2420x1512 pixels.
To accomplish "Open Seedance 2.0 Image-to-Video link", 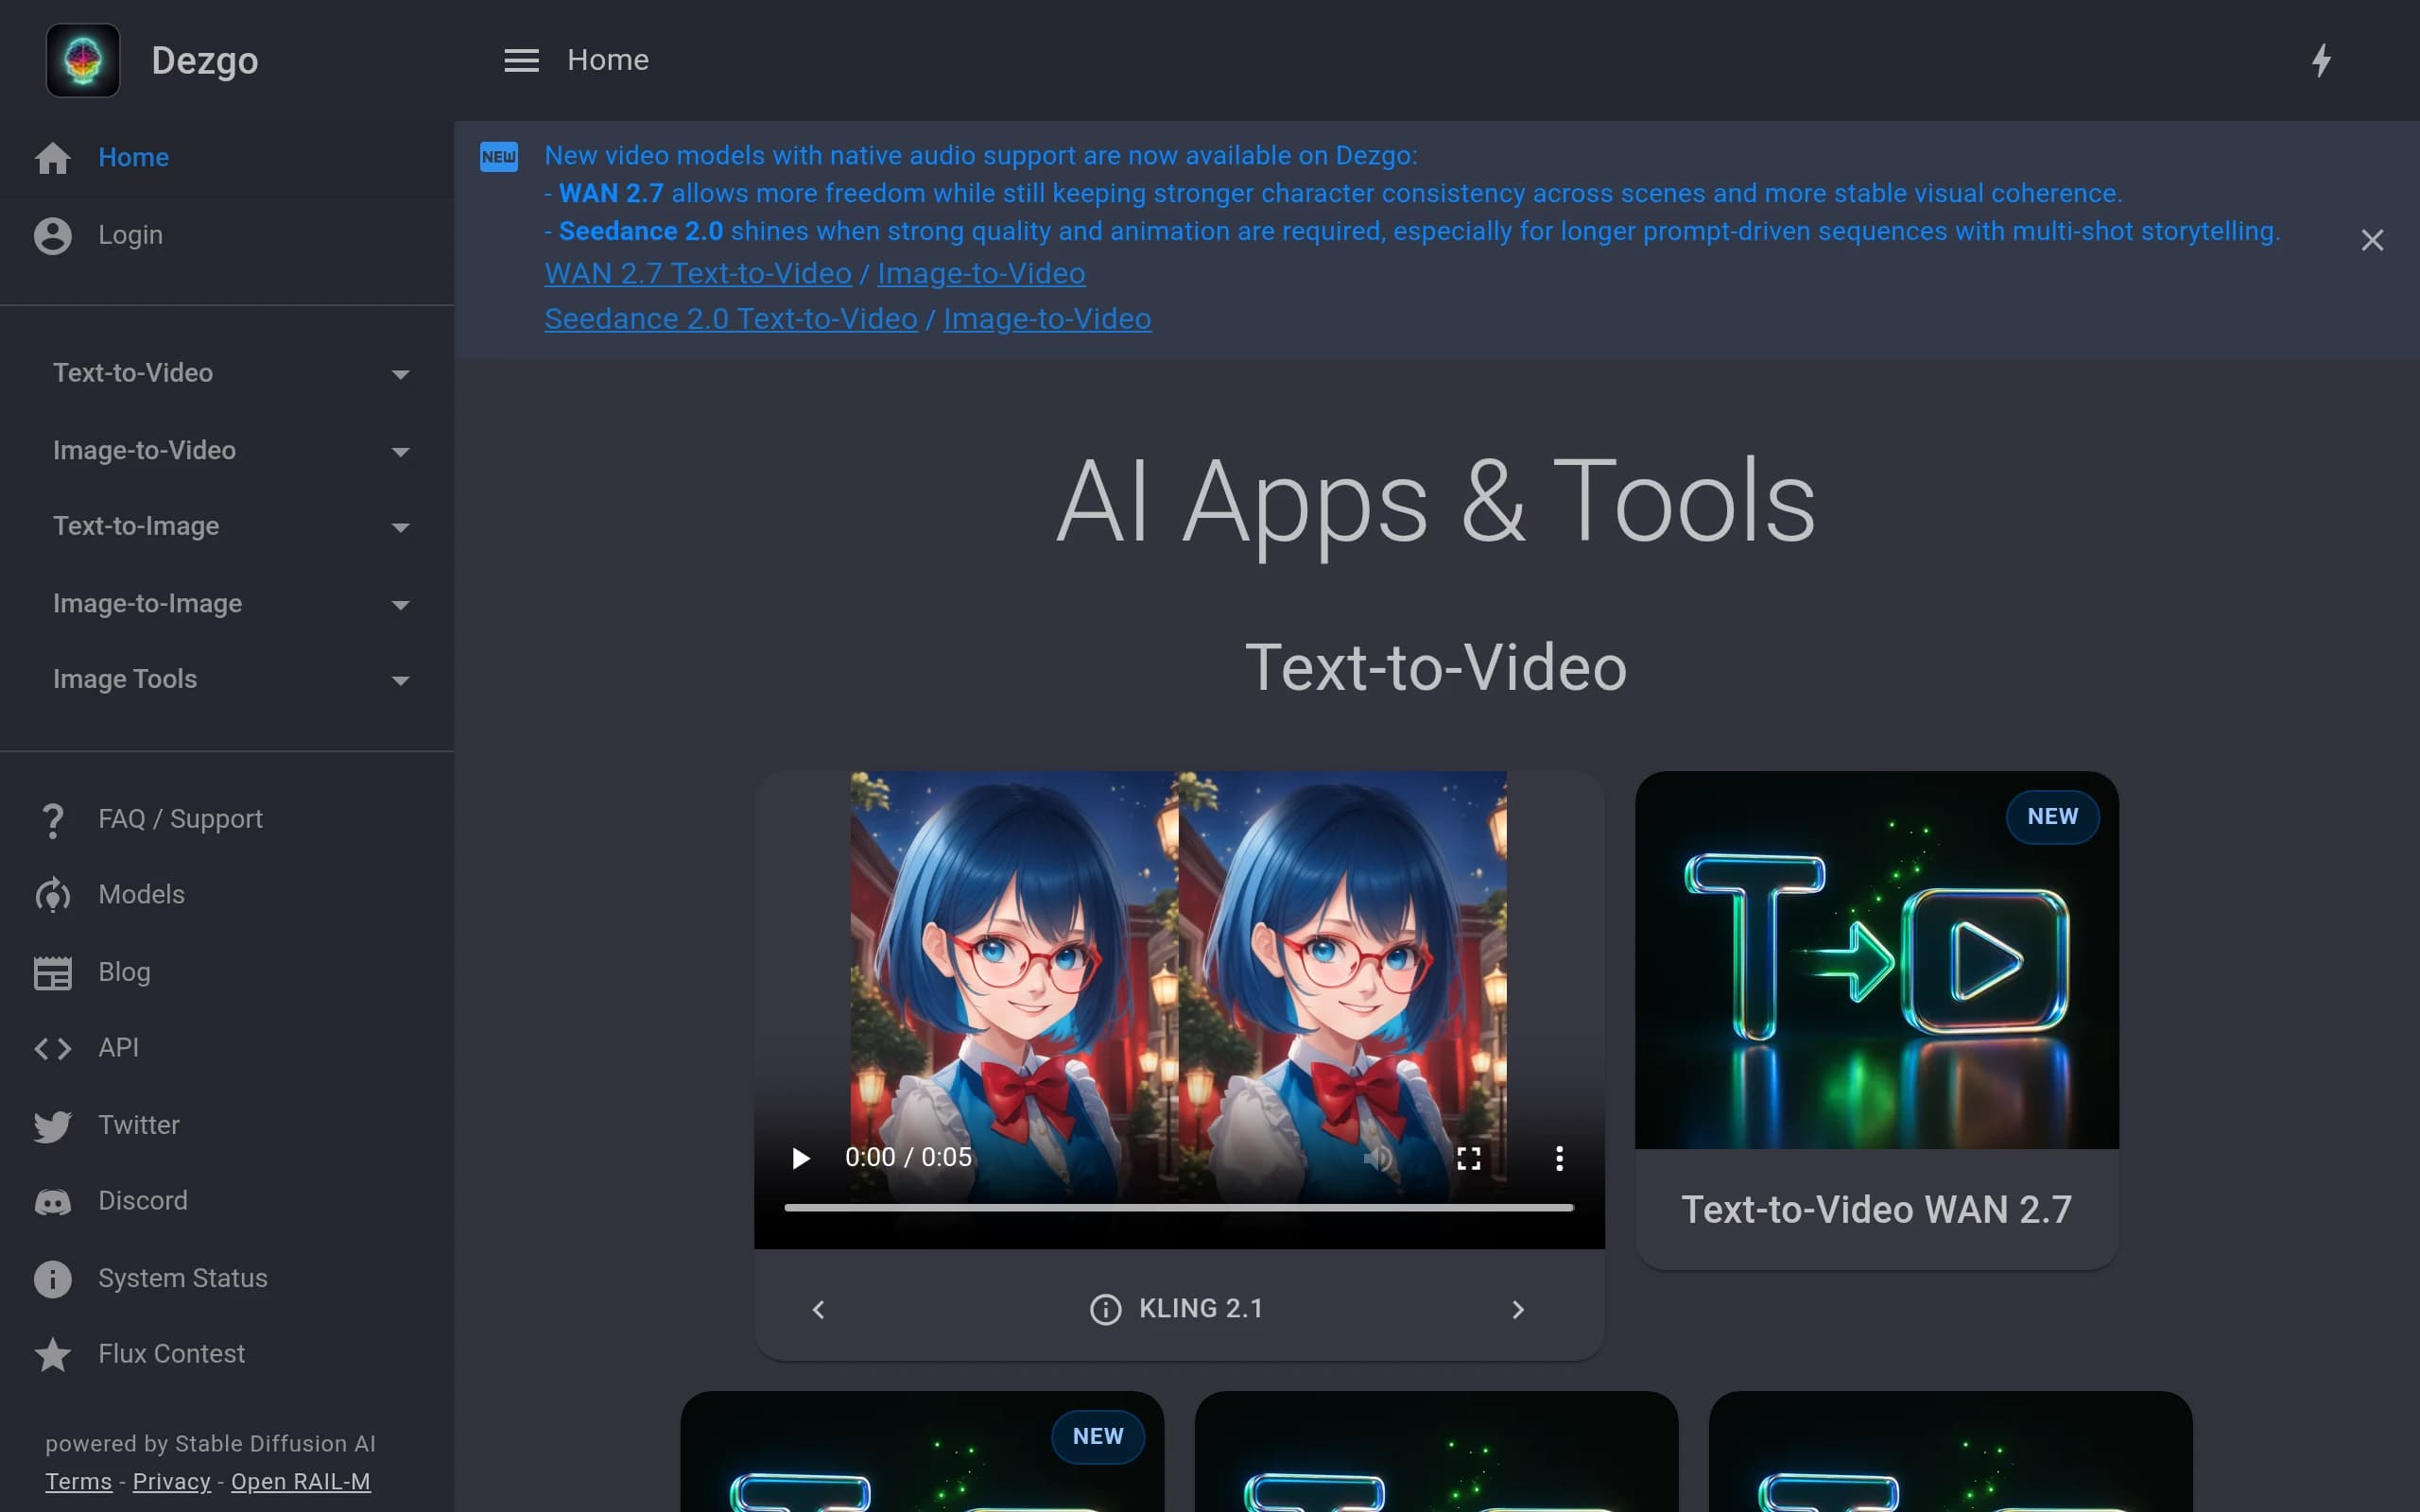I will (x=1047, y=319).
